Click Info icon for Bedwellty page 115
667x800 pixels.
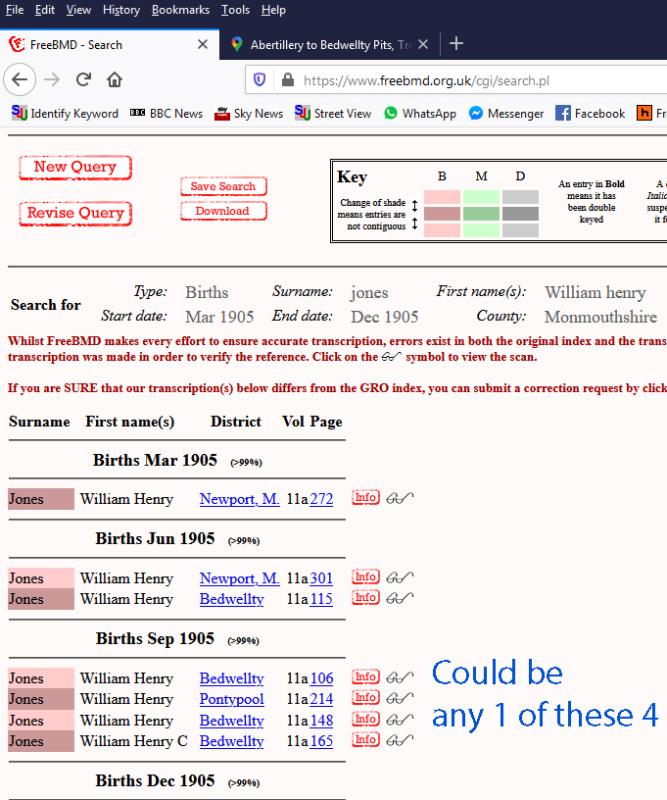click(x=365, y=599)
